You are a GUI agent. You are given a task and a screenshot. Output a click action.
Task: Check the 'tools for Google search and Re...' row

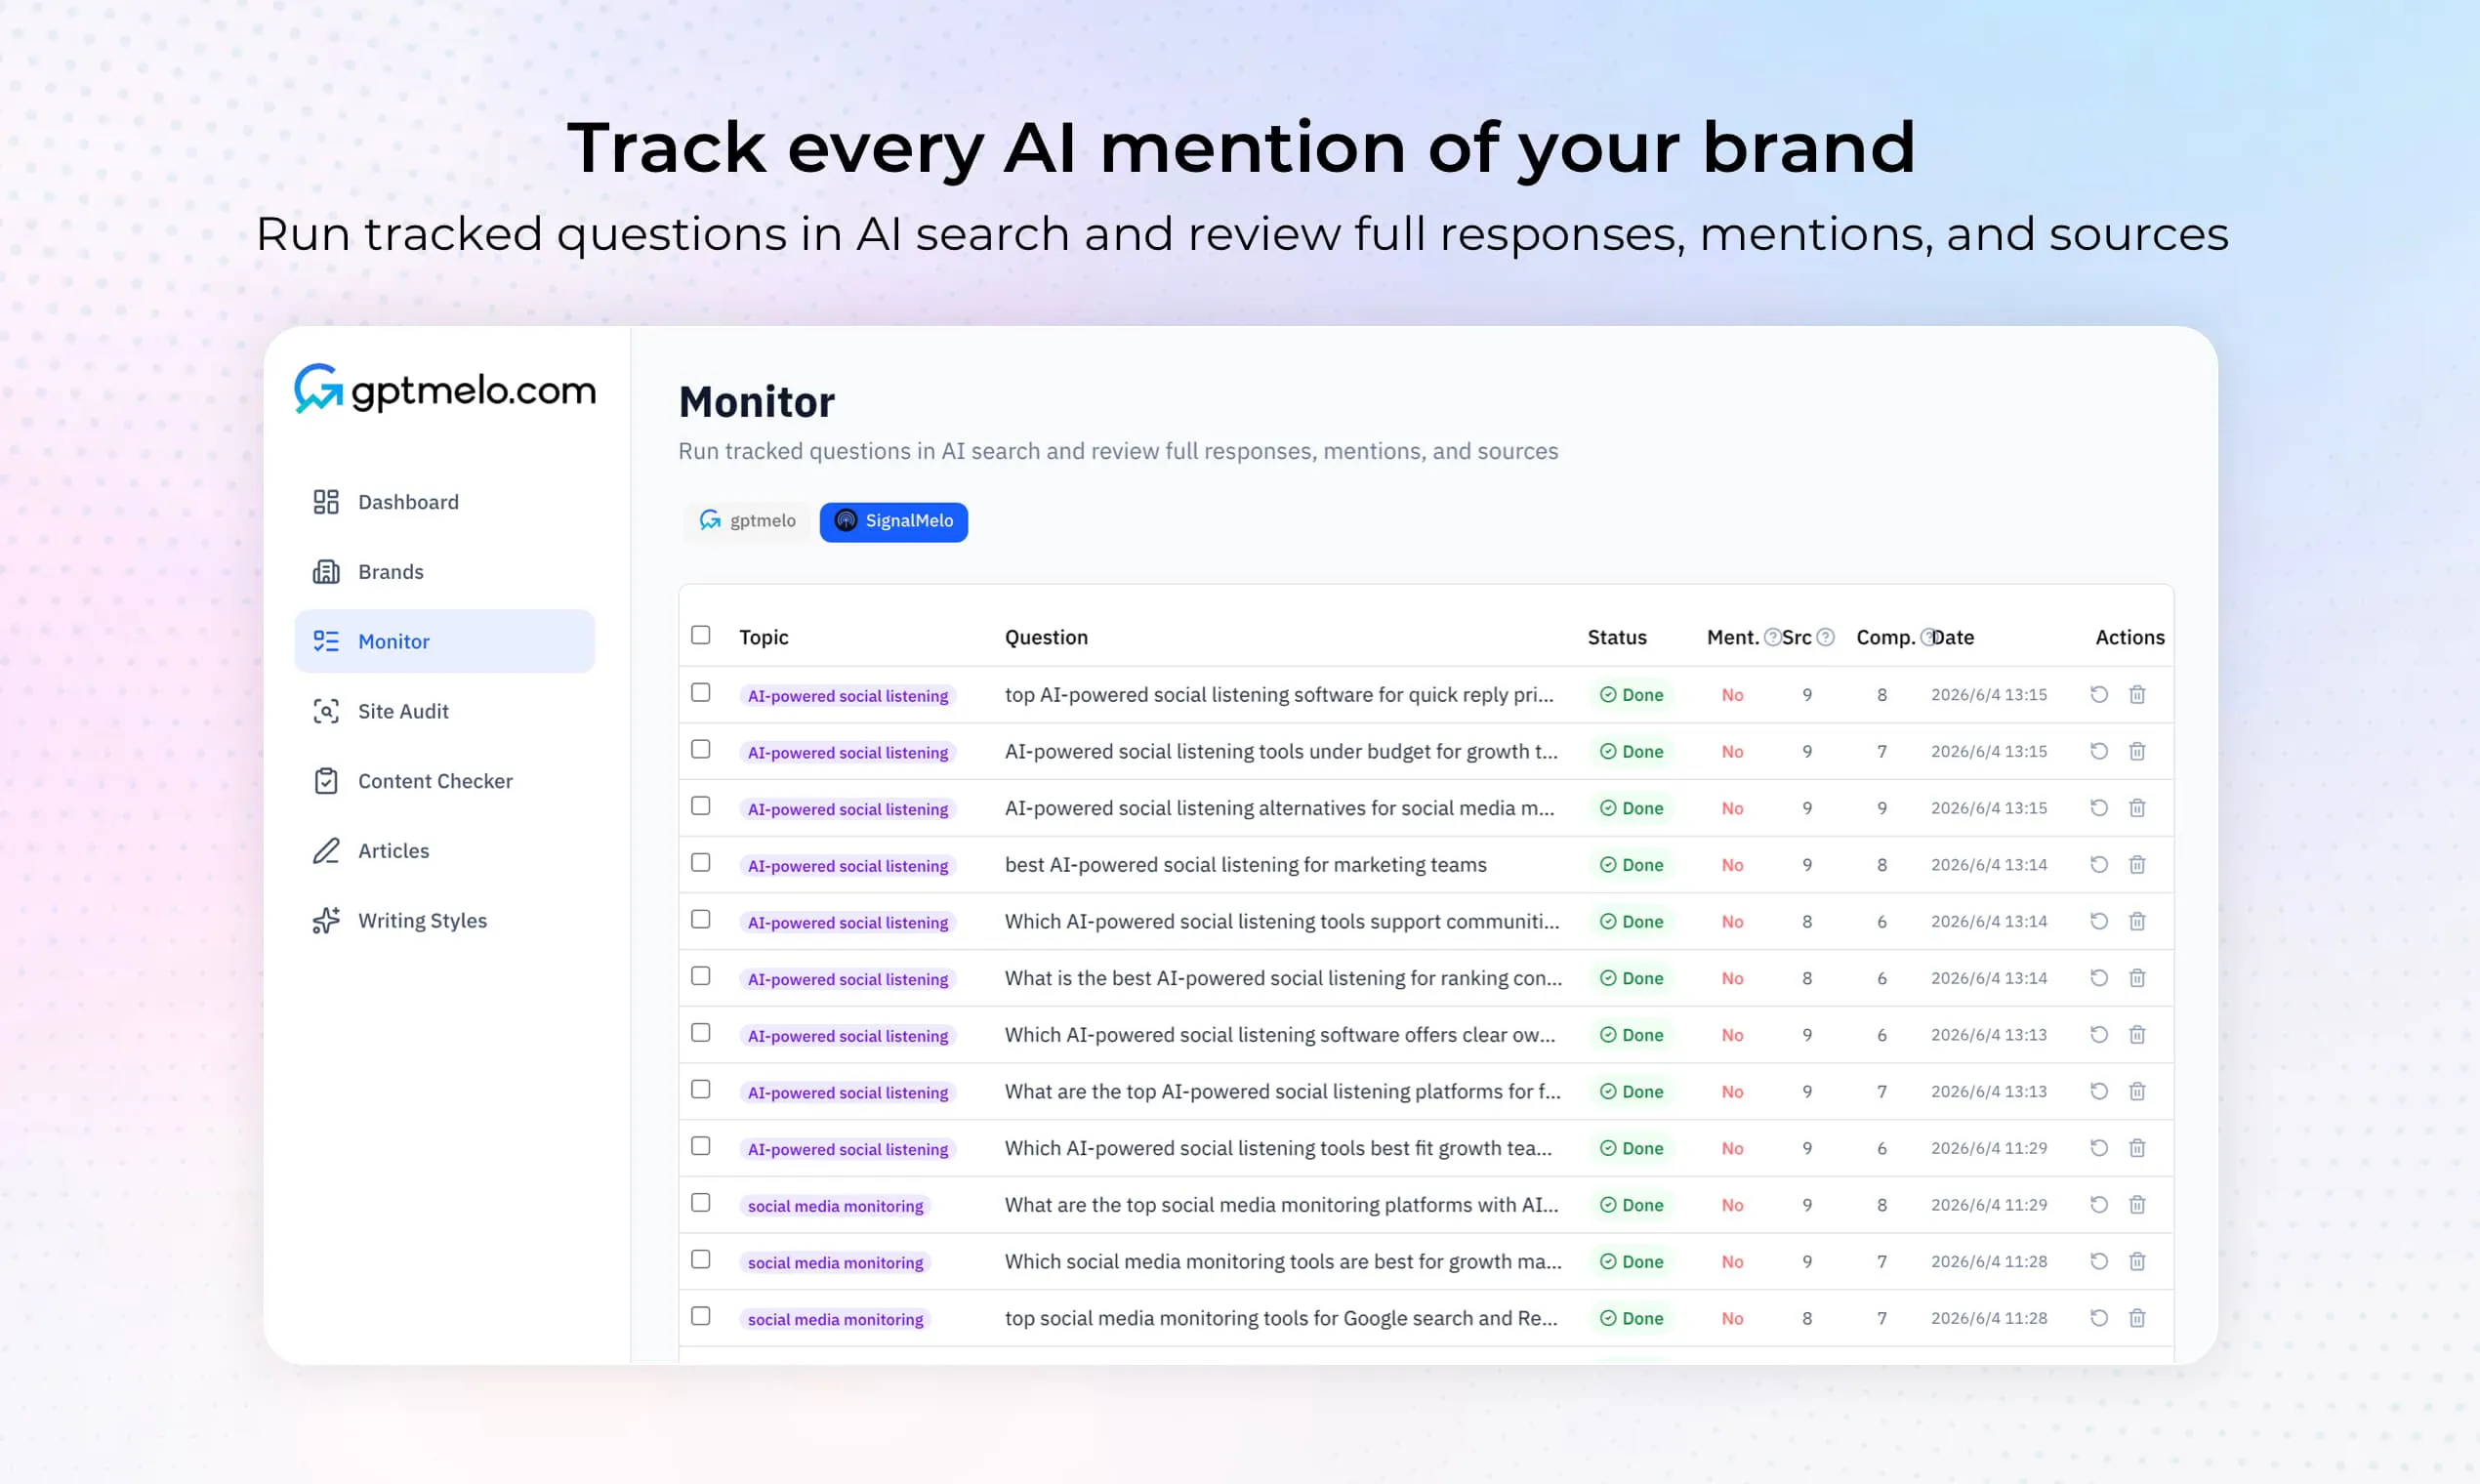coord(701,1316)
